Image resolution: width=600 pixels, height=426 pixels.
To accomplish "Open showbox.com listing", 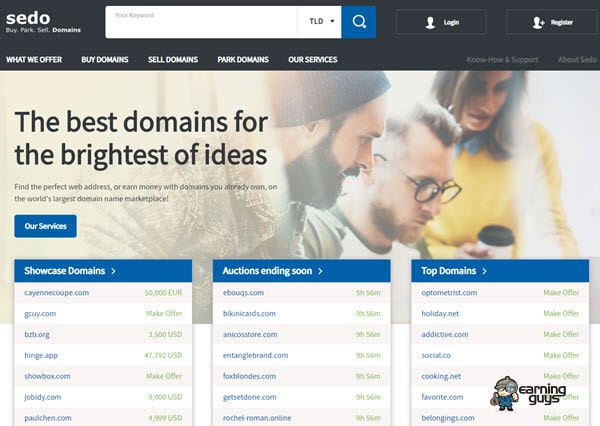I will (x=47, y=376).
